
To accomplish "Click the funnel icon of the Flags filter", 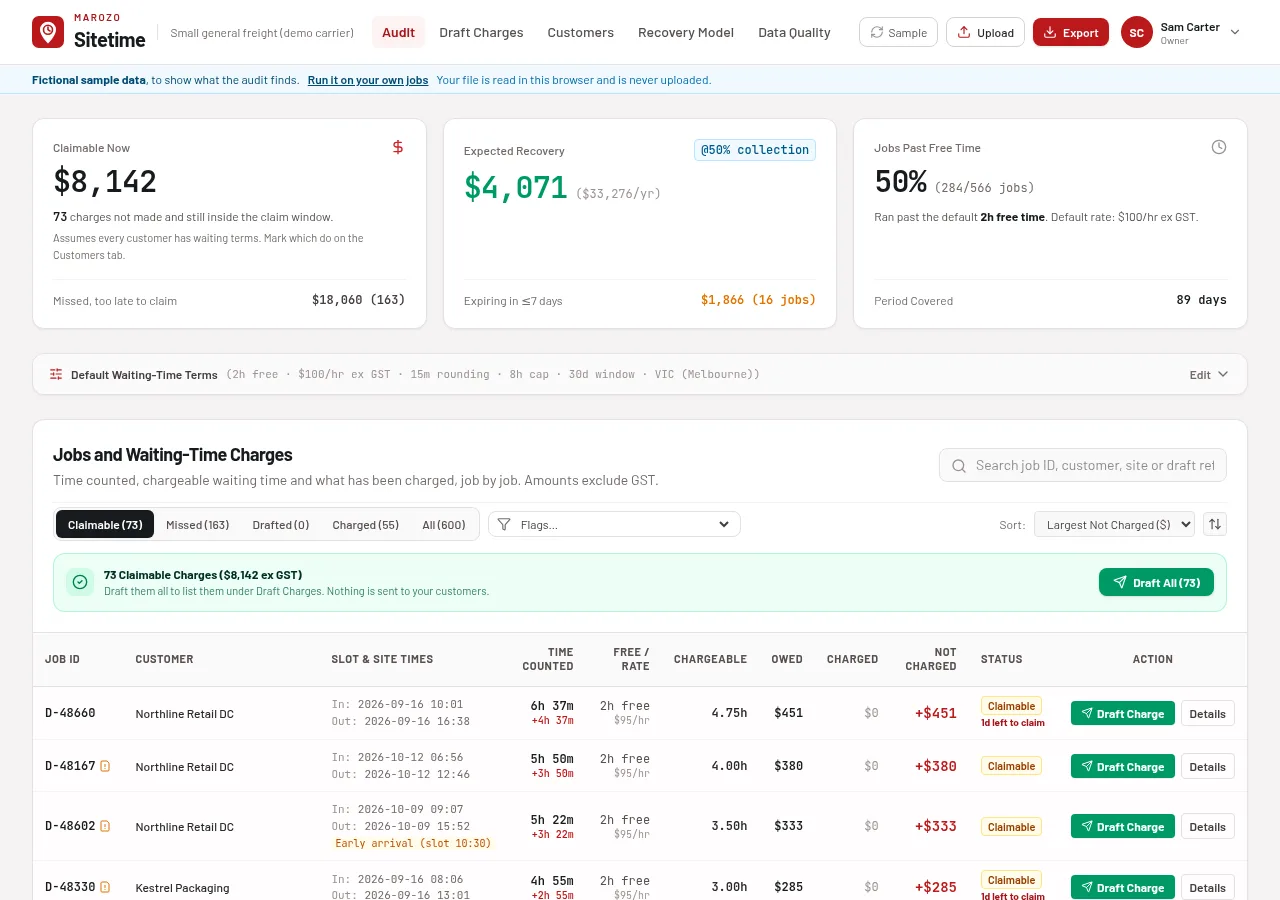I will pos(504,524).
